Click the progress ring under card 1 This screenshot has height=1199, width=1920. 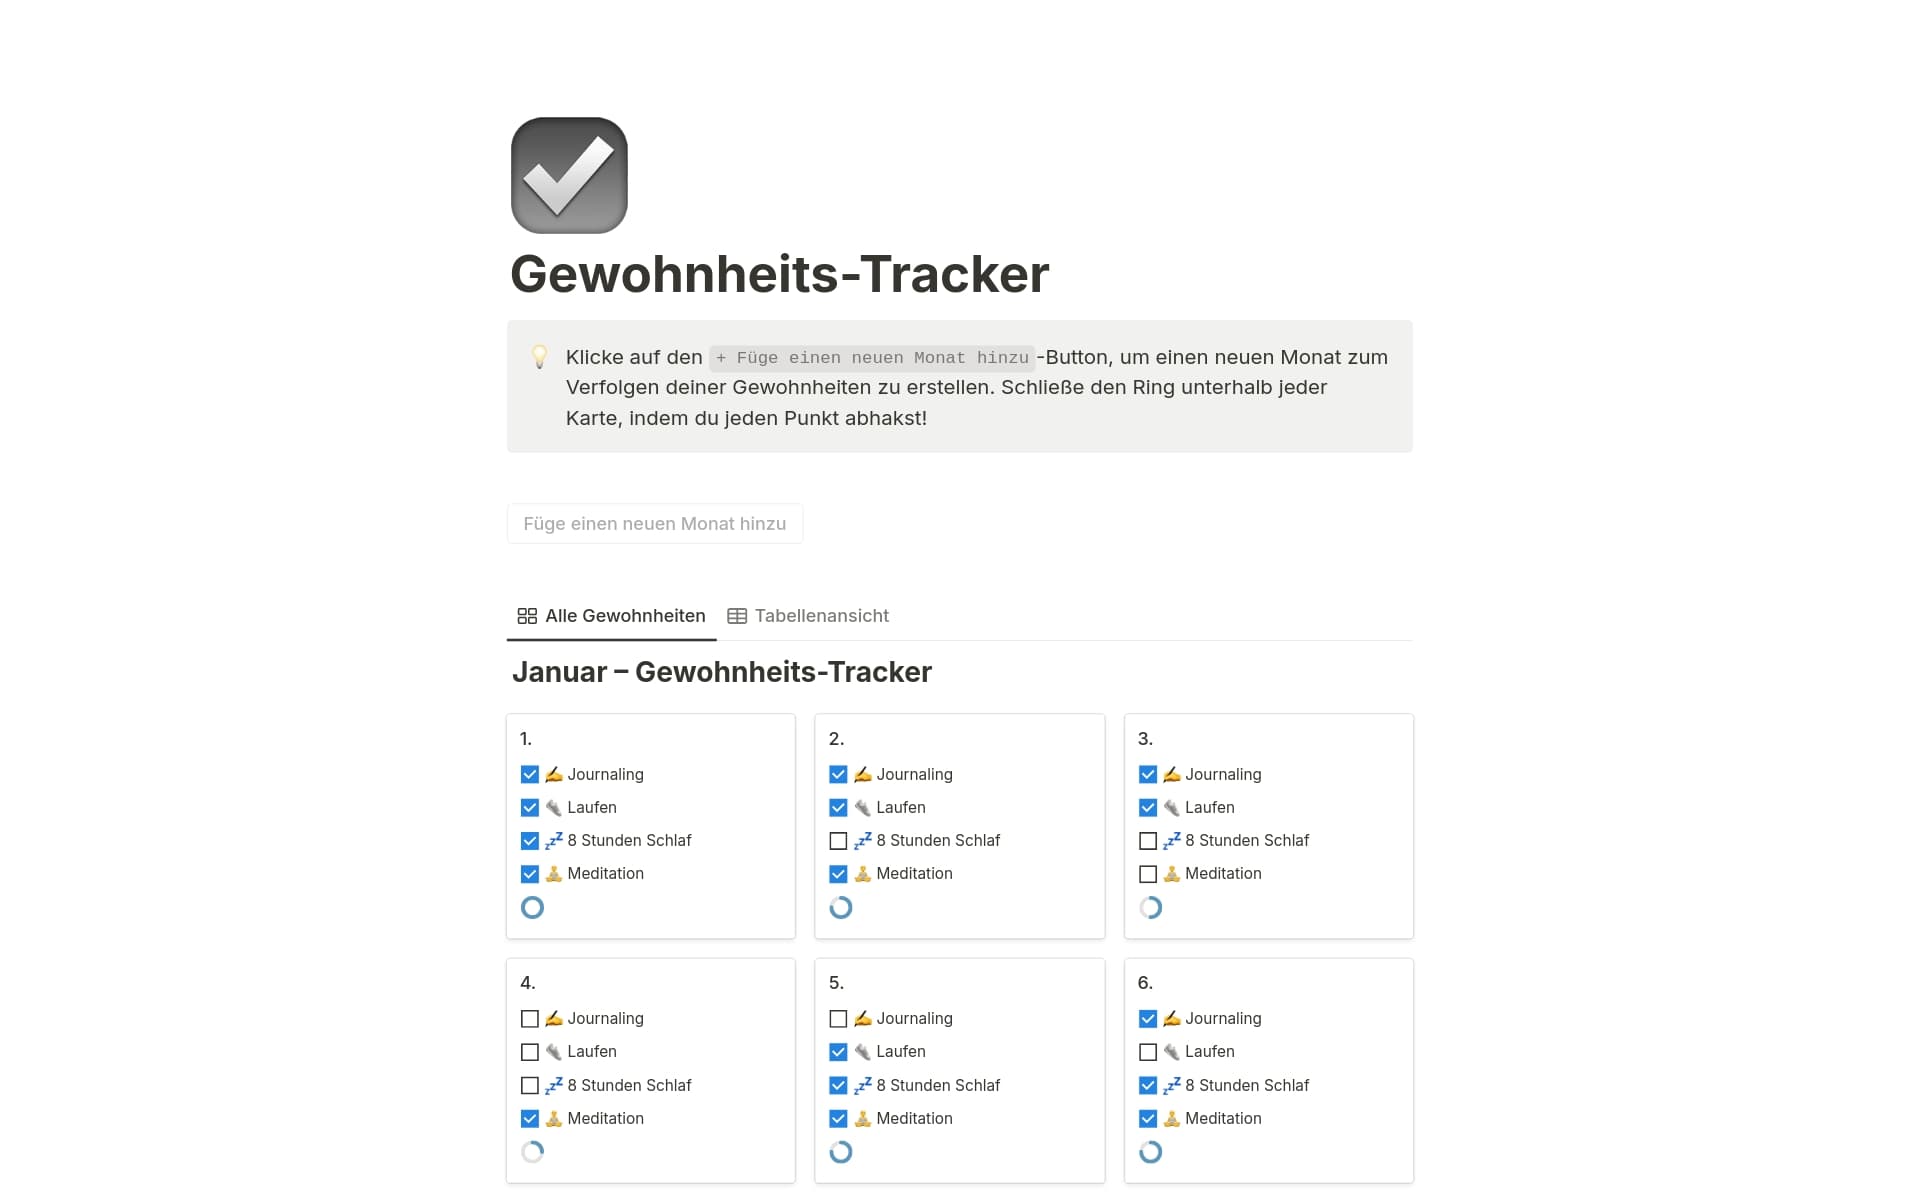pyautogui.click(x=532, y=907)
